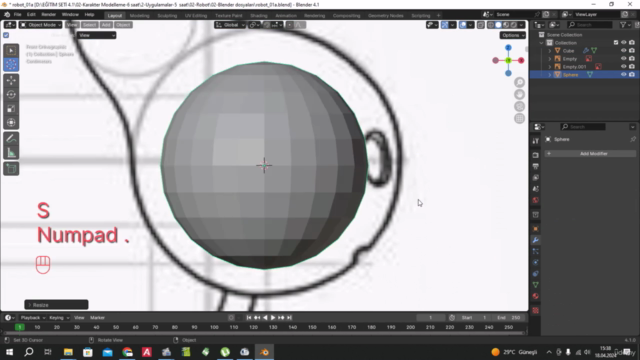640x360 pixels.
Task: Uncheck the Collection exclude checkbox
Action: (616, 42)
